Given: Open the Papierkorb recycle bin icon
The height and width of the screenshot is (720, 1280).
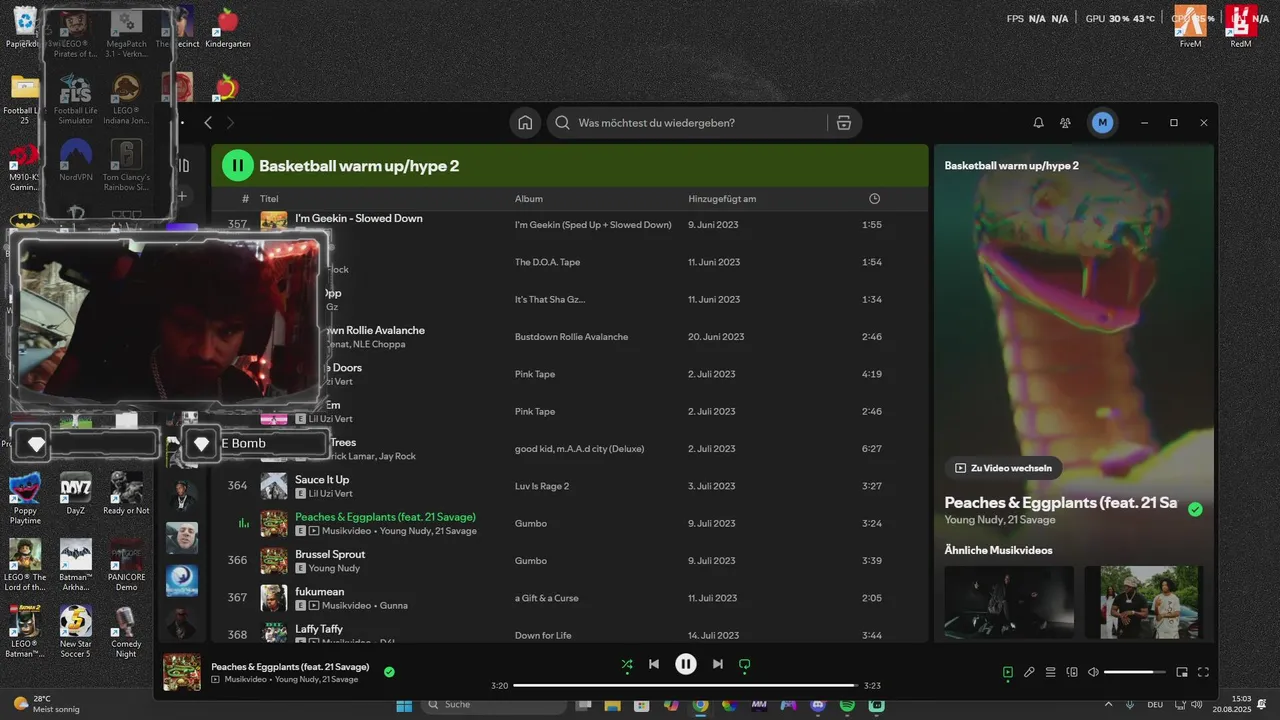Looking at the screenshot, I should pos(23,26).
